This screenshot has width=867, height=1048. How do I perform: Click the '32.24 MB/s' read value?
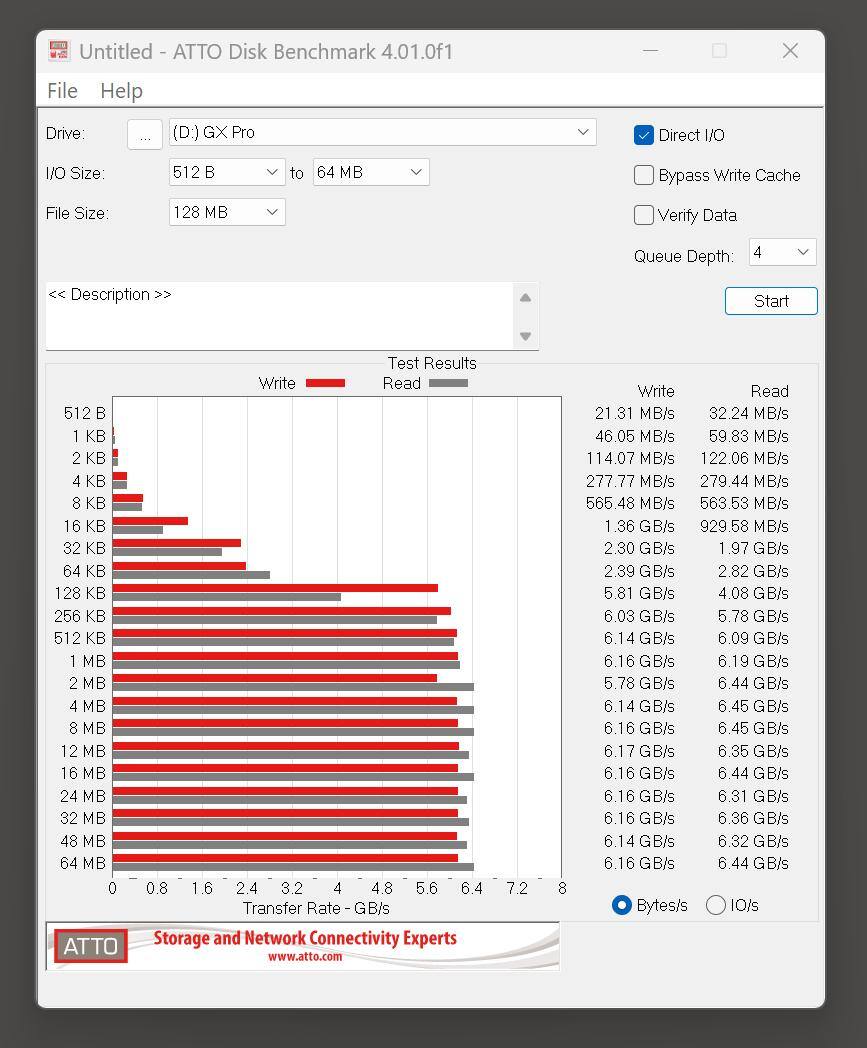click(749, 413)
